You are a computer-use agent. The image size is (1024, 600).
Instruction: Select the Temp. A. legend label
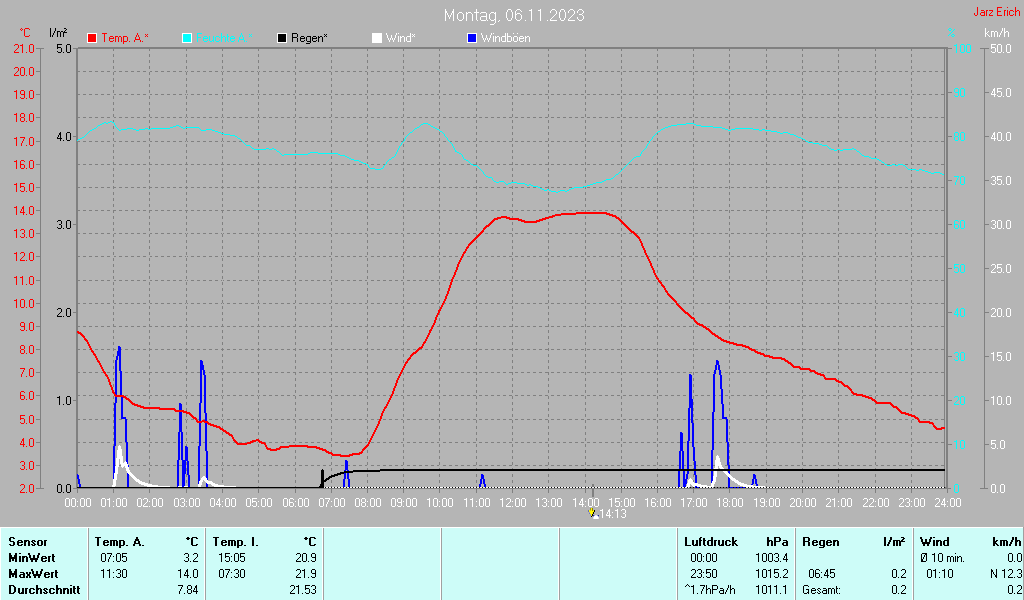click(125, 38)
